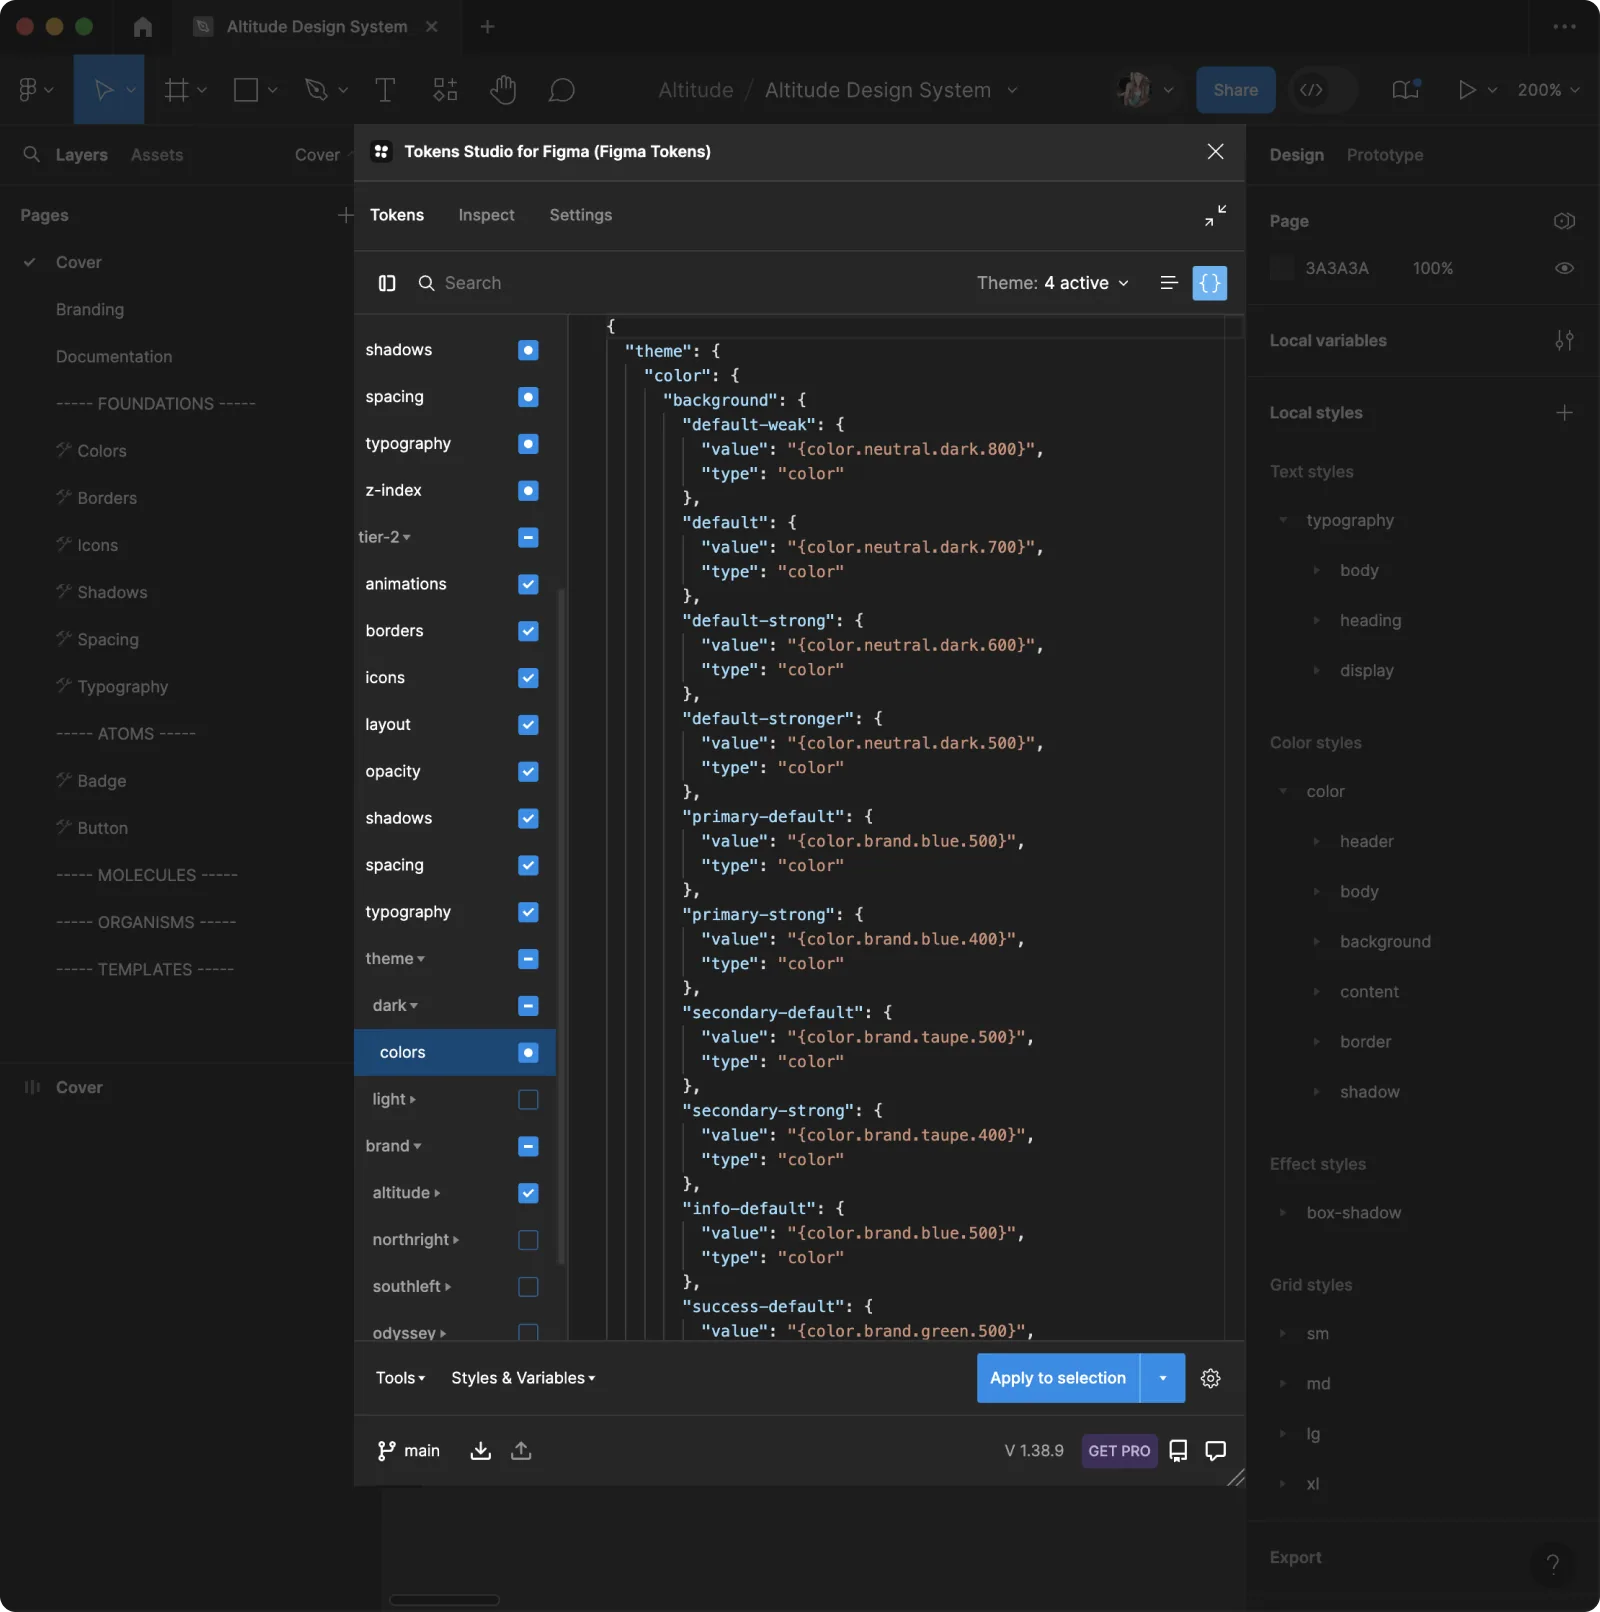1600x1612 pixels.
Task: Select the Hand tool in toolbar
Action: point(503,90)
